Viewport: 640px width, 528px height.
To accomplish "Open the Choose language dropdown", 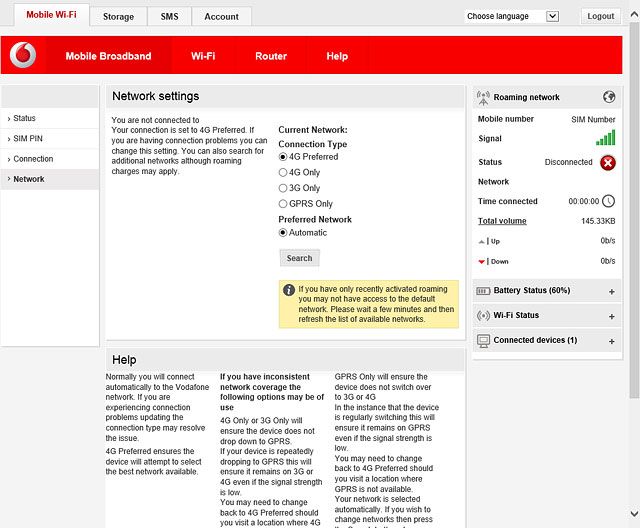I will point(512,16).
